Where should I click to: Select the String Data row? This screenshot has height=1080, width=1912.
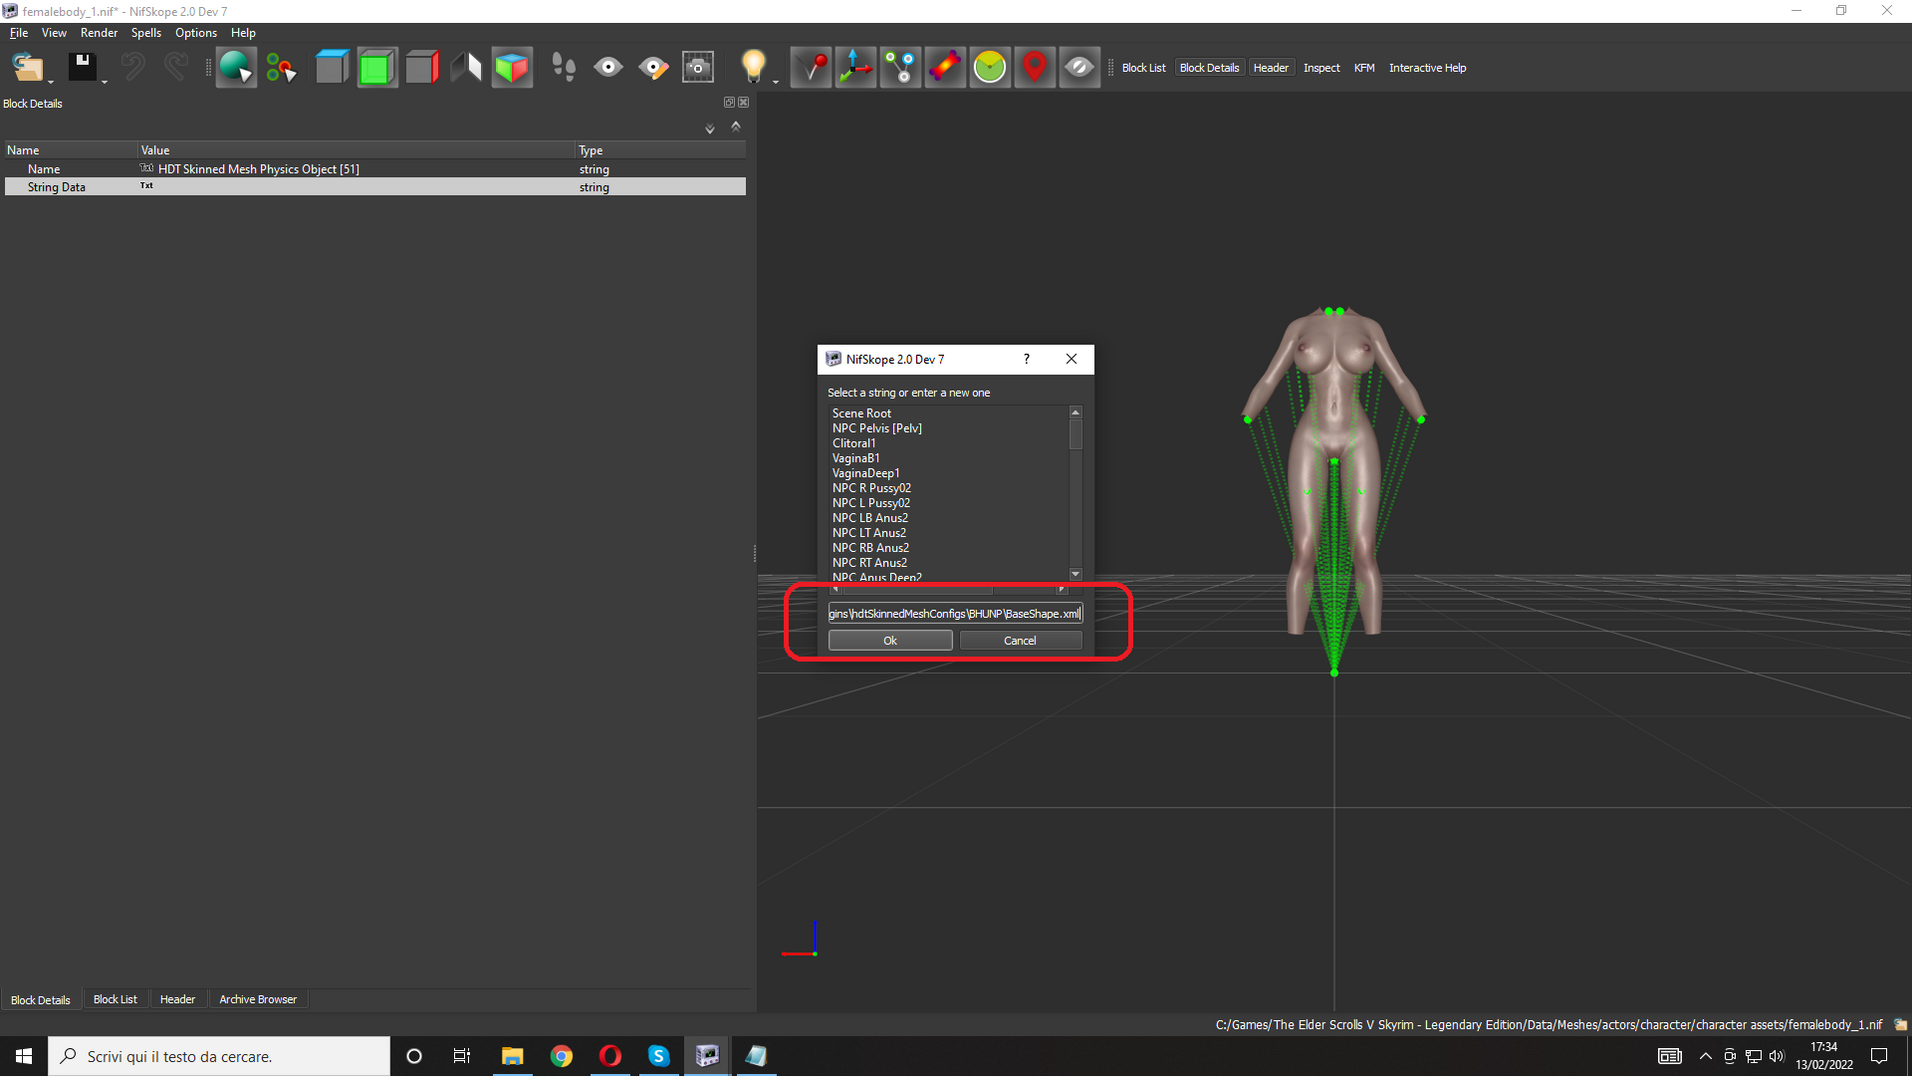(x=375, y=187)
